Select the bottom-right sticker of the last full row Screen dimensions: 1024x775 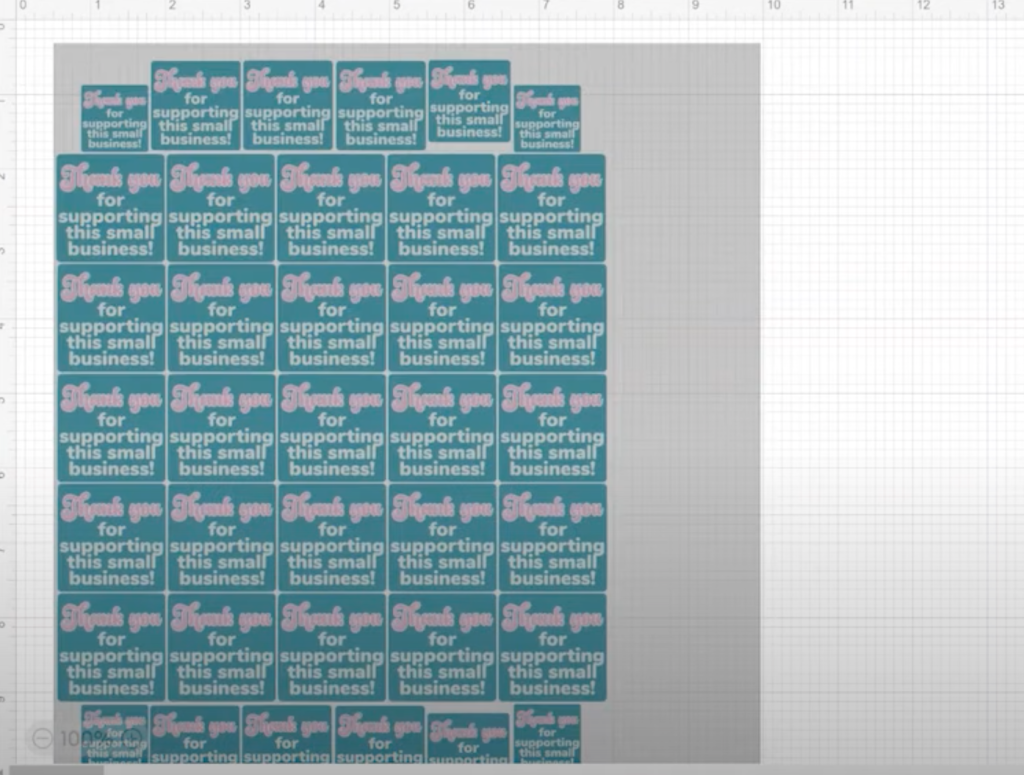pyautogui.click(x=551, y=648)
